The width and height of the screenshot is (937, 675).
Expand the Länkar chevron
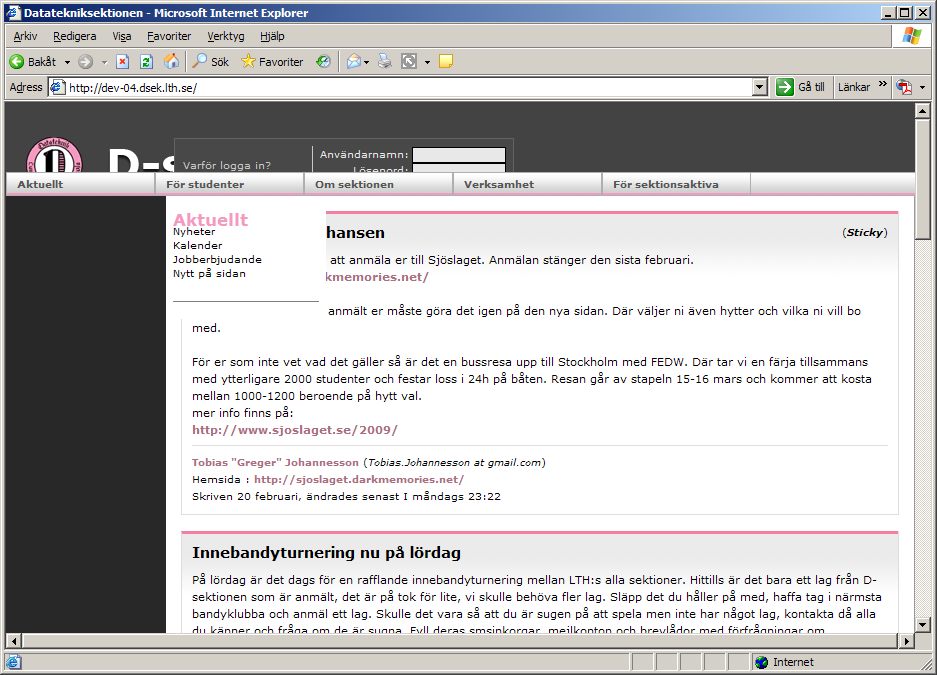tap(883, 84)
